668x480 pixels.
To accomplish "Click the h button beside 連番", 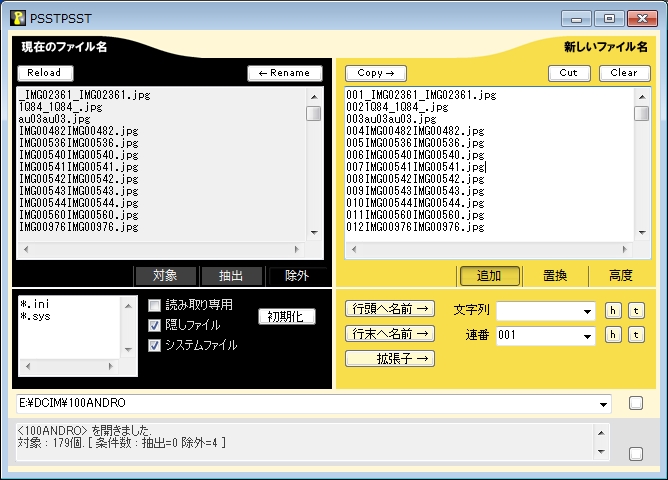I will pyautogui.click(x=613, y=335).
